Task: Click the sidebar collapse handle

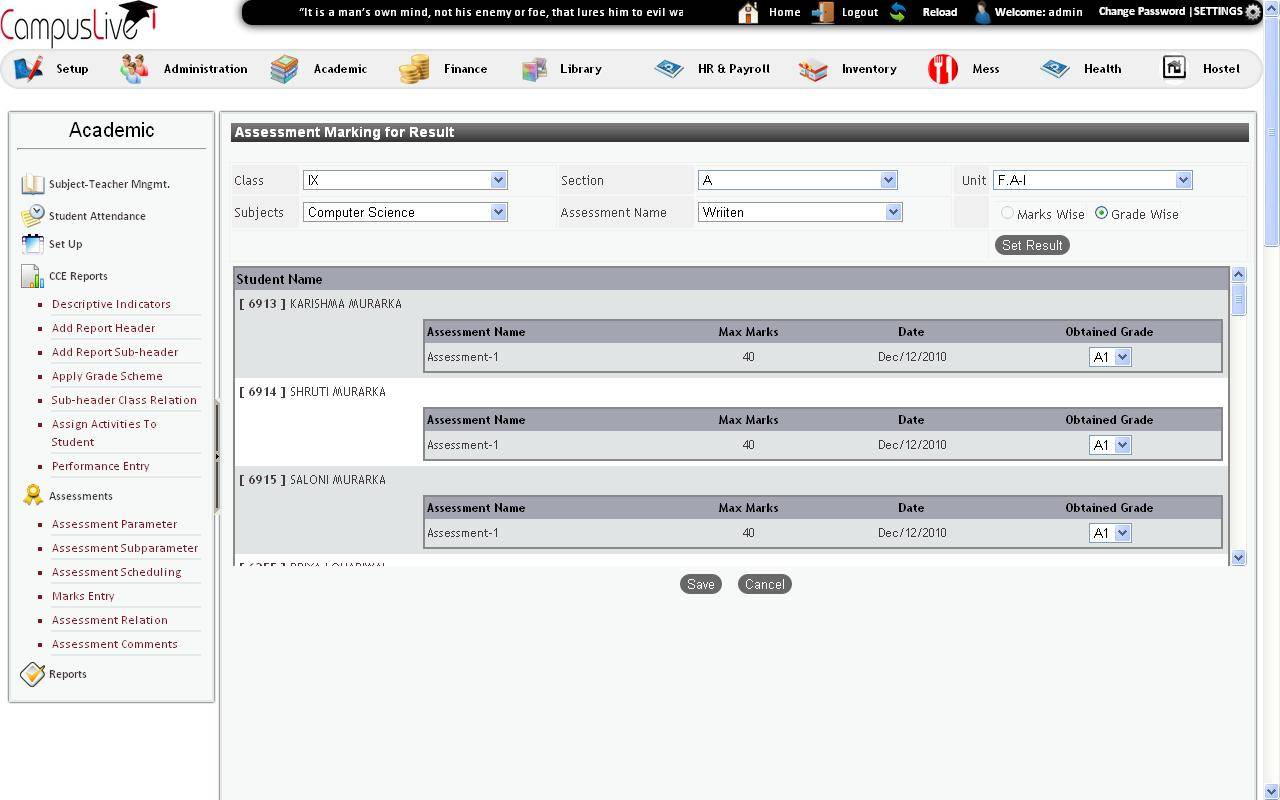Action: (217, 456)
